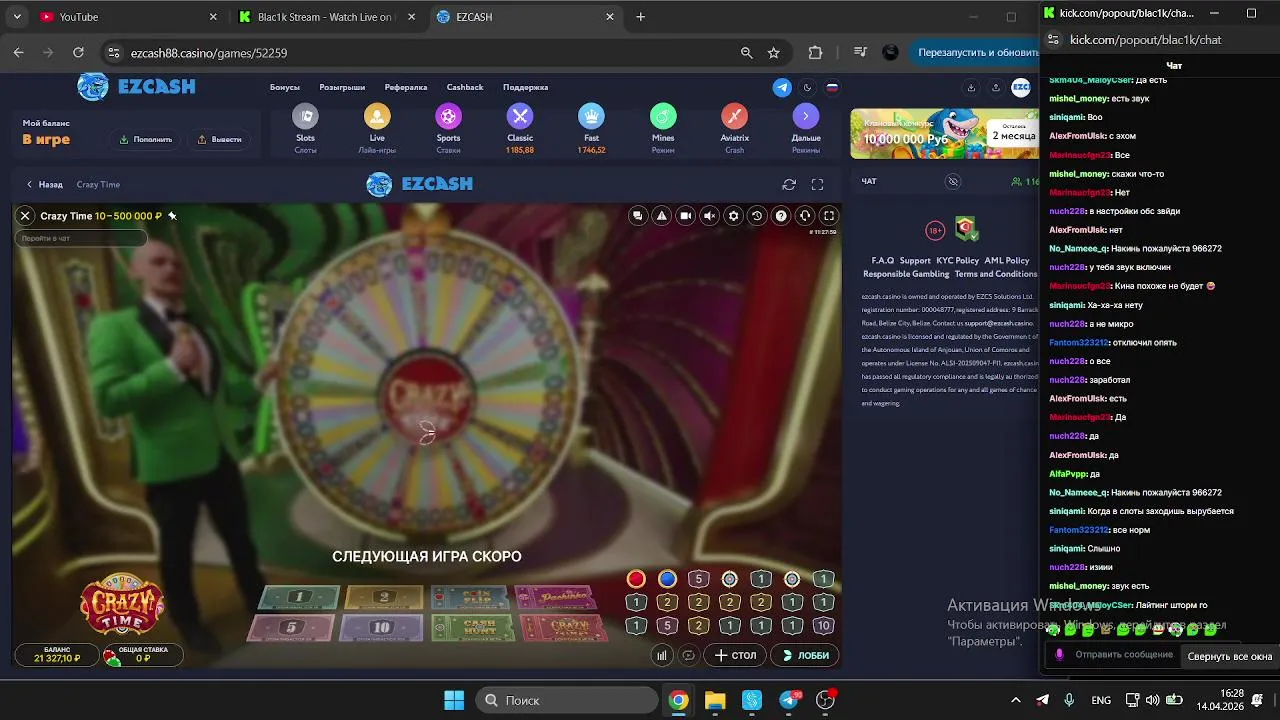Open the Поддержка menu item
The width and height of the screenshot is (1280, 720).
526,87
